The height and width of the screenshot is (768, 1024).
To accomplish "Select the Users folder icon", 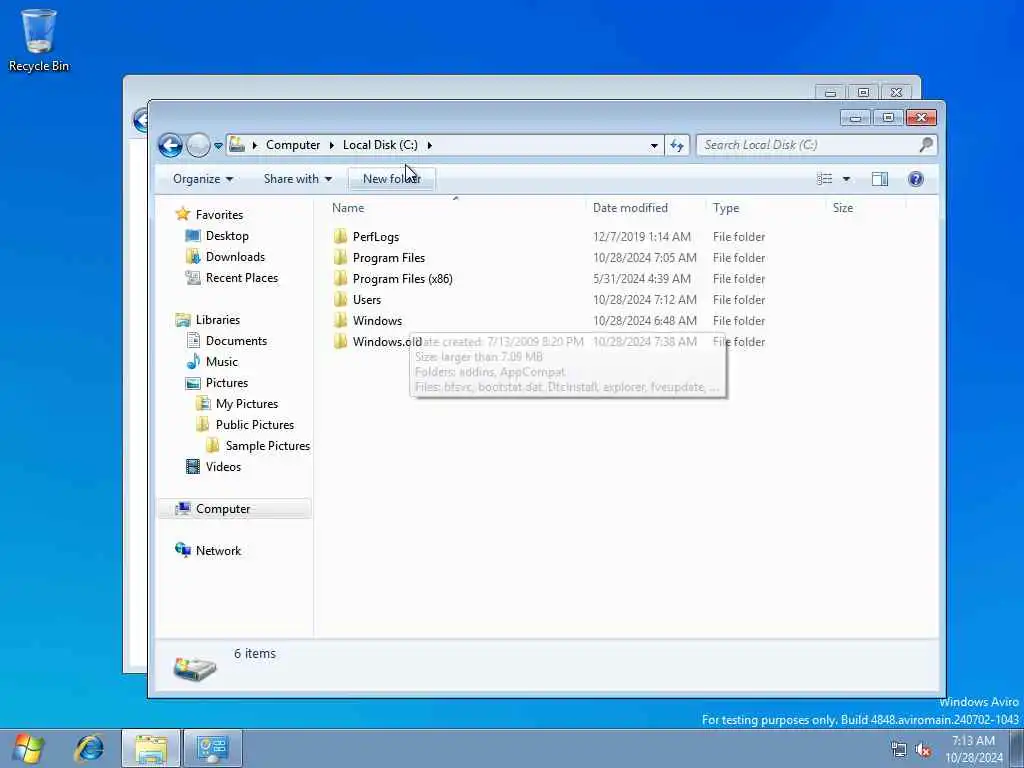I will pos(340,299).
